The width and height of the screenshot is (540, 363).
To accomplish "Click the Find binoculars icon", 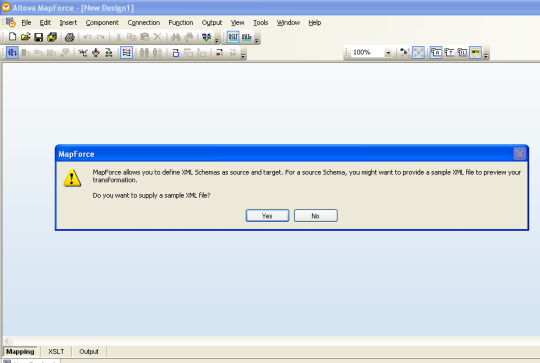I will (176, 37).
